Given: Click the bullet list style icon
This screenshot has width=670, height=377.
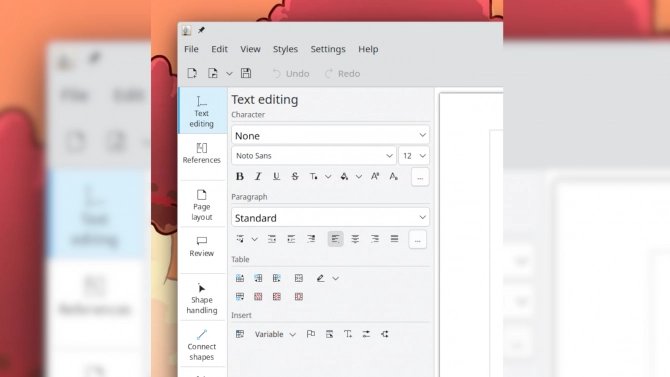Looking at the screenshot, I should pos(240,239).
